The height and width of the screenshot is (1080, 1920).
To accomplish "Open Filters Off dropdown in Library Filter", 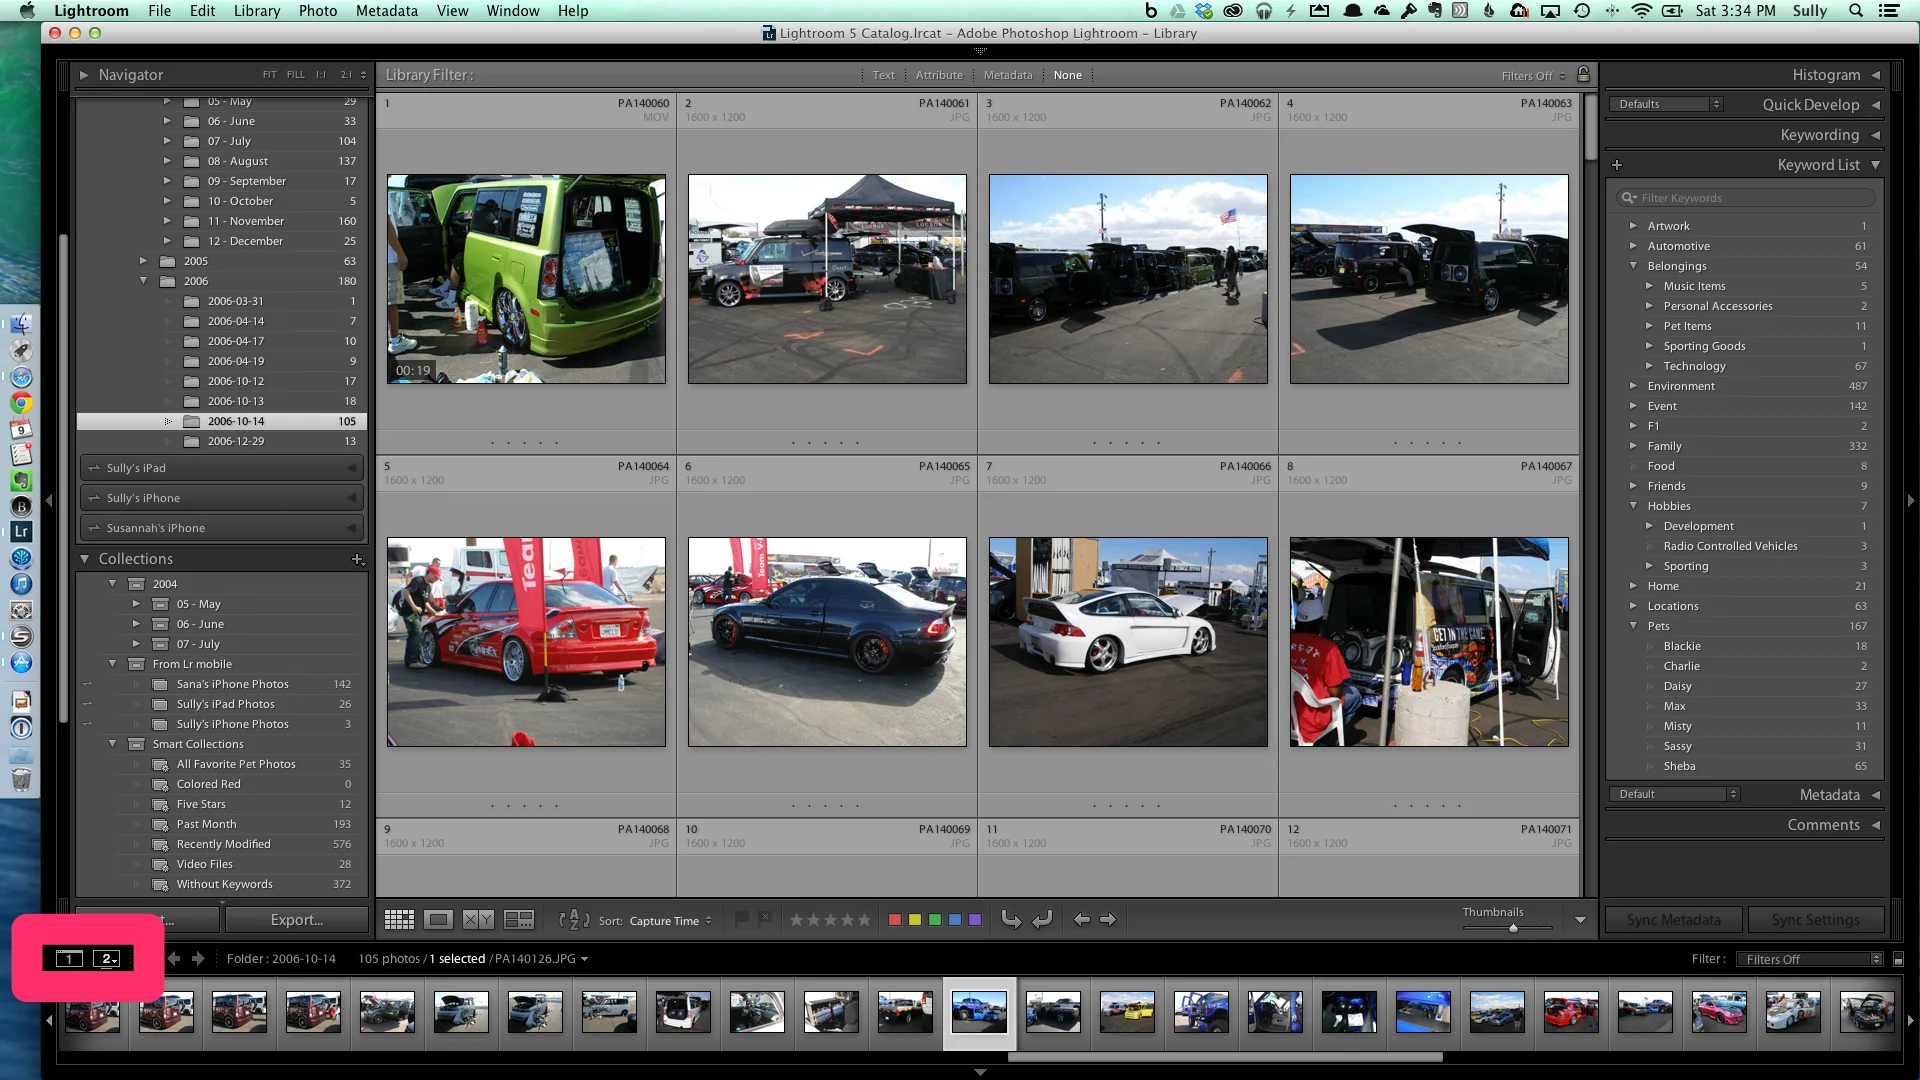I will point(1533,76).
